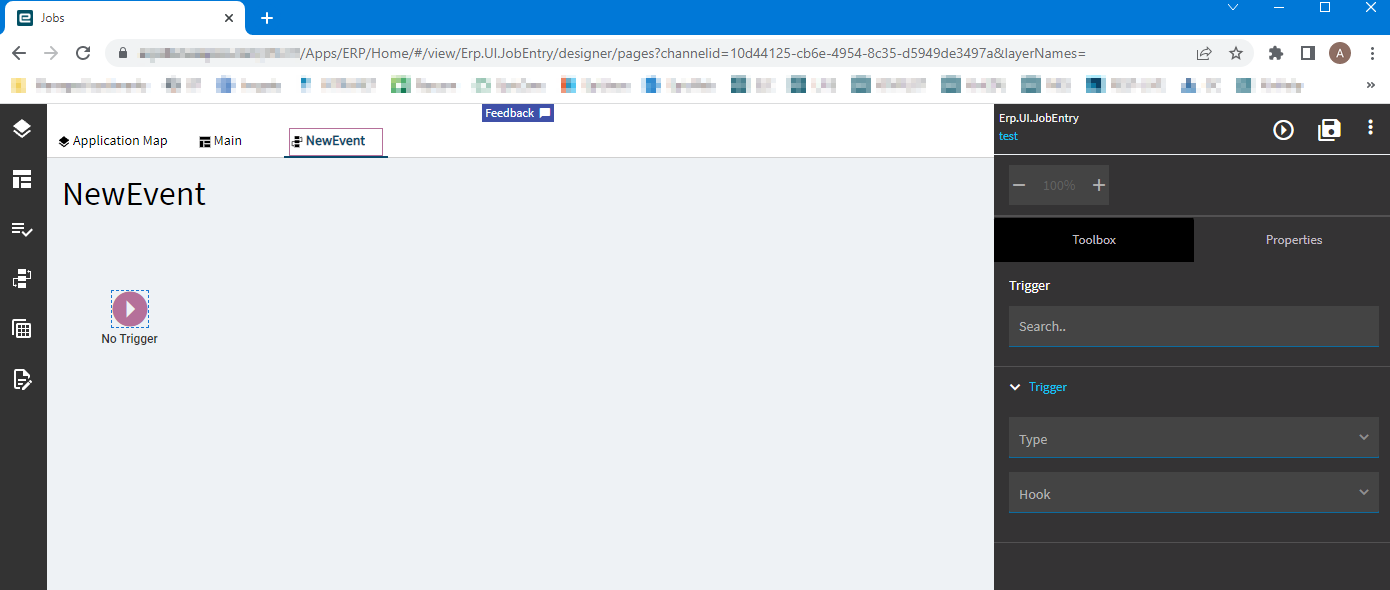
Task: Share this page via share icon
Action: tap(1204, 53)
